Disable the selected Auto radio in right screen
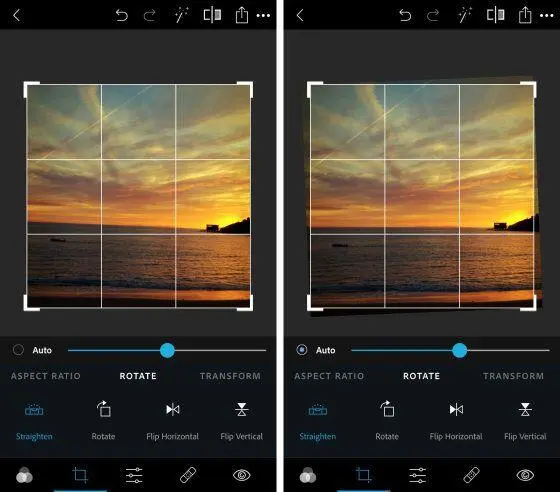Screen dimensions: 560x492 point(302,350)
